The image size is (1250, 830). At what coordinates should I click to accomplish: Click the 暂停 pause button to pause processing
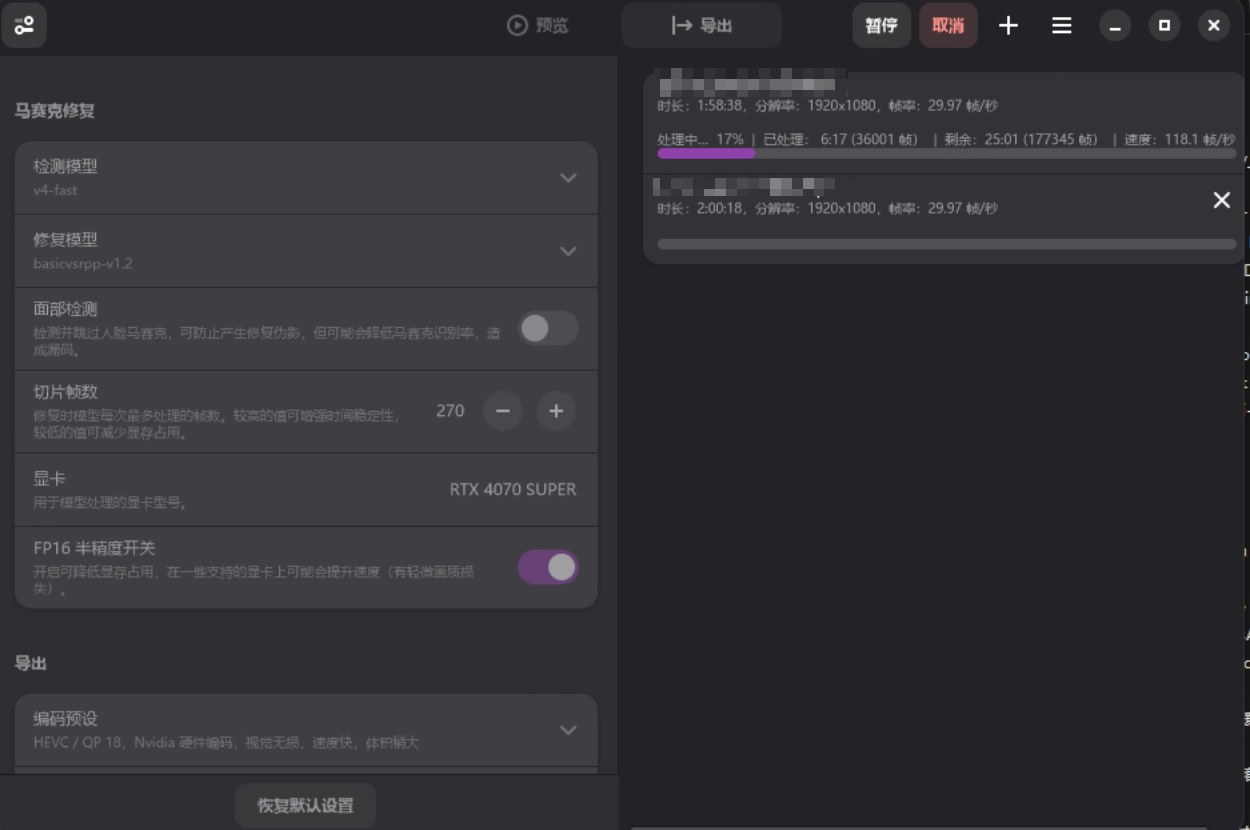coord(881,26)
